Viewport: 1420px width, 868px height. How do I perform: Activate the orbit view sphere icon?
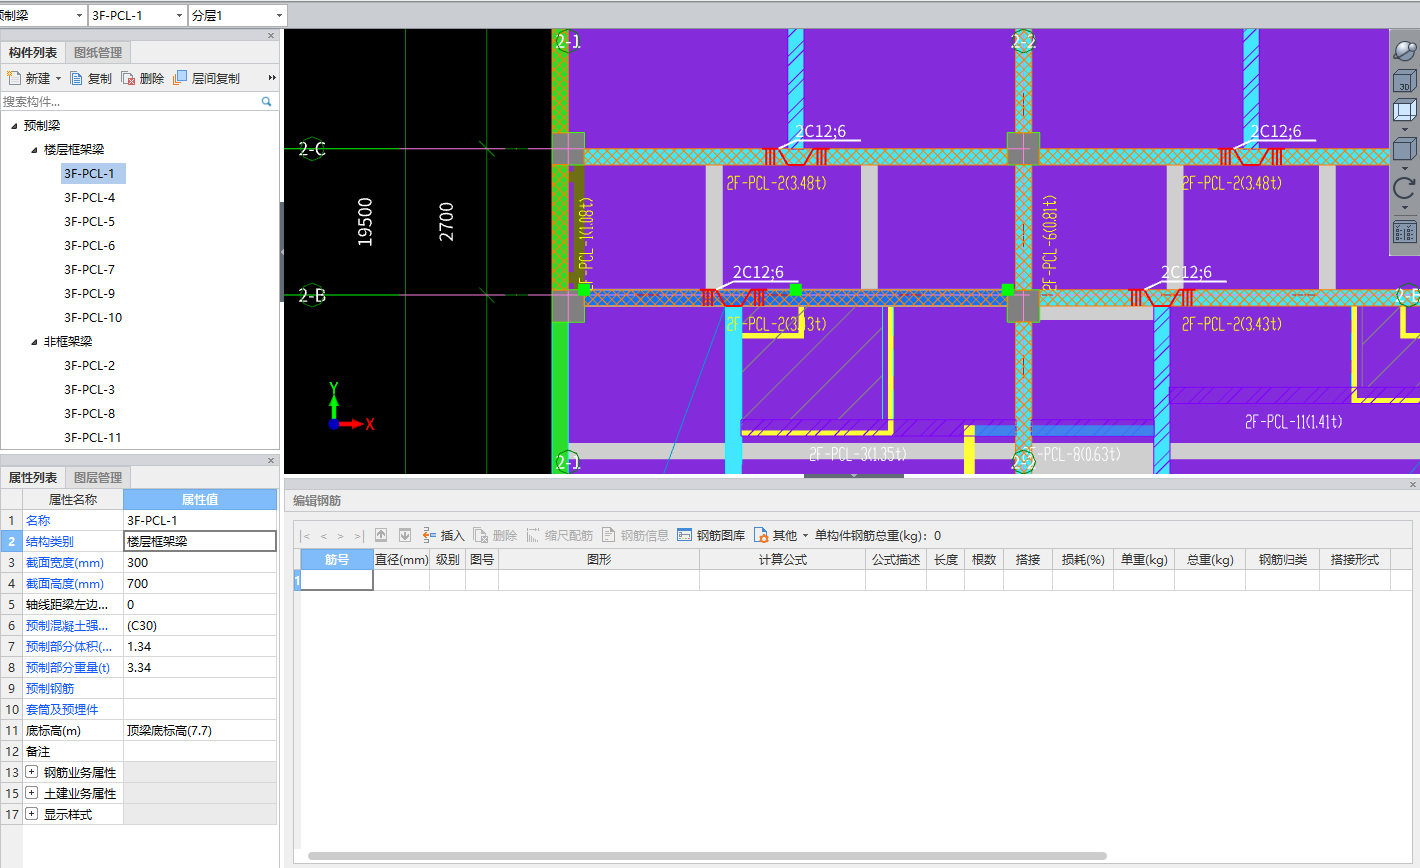pyautogui.click(x=1405, y=51)
